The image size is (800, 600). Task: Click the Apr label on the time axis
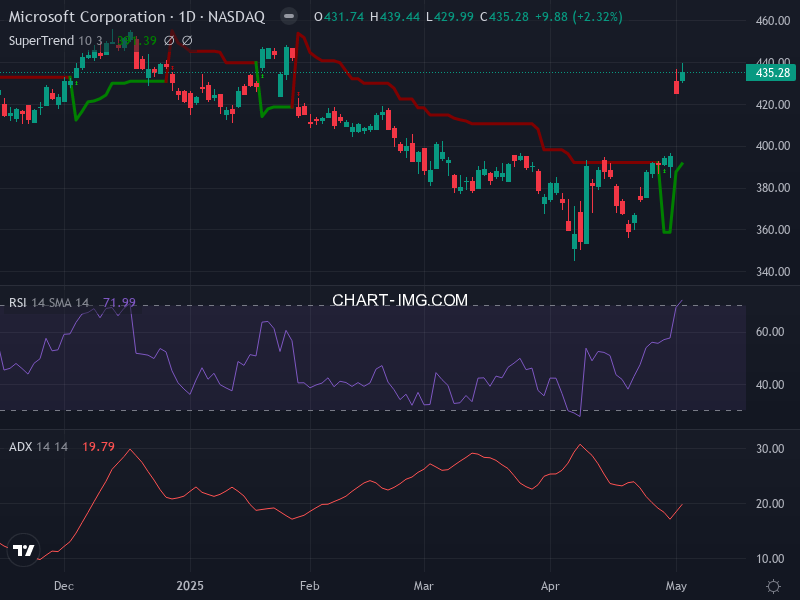550,586
